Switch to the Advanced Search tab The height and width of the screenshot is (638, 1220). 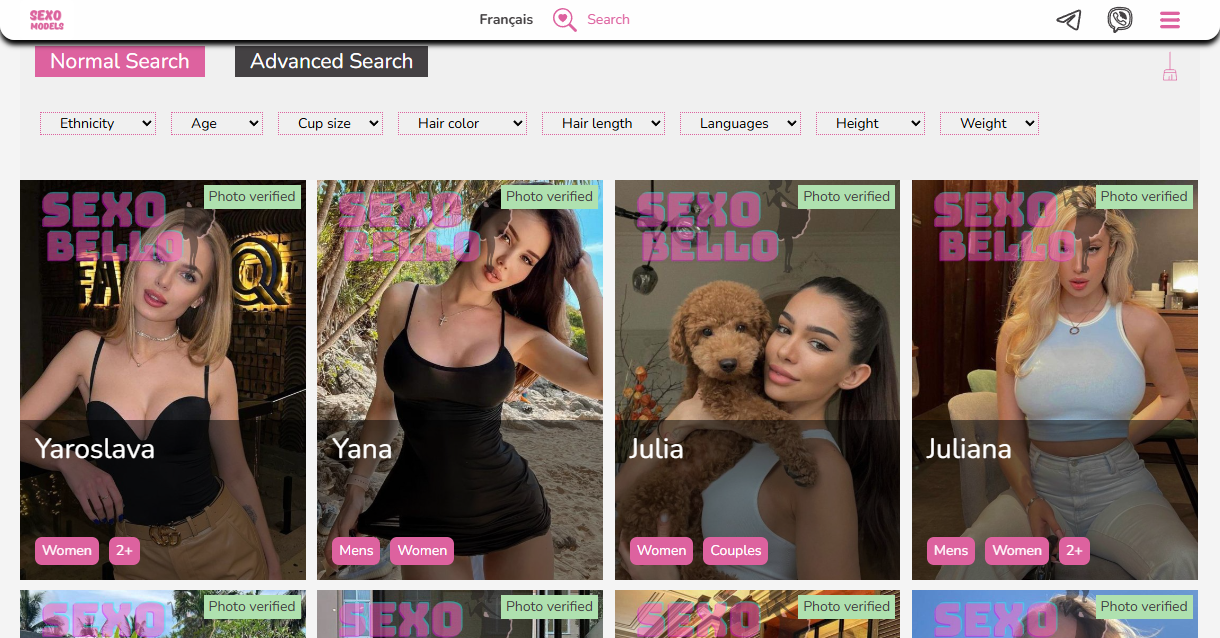(x=331, y=61)
